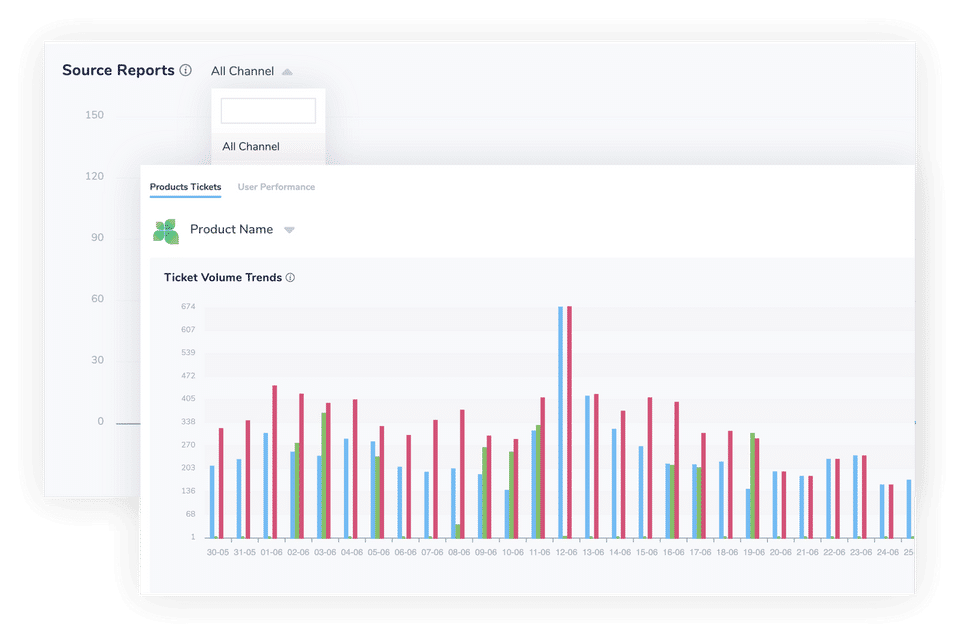
Task: Click the green bar for 19-06
Action: (752, 485)
